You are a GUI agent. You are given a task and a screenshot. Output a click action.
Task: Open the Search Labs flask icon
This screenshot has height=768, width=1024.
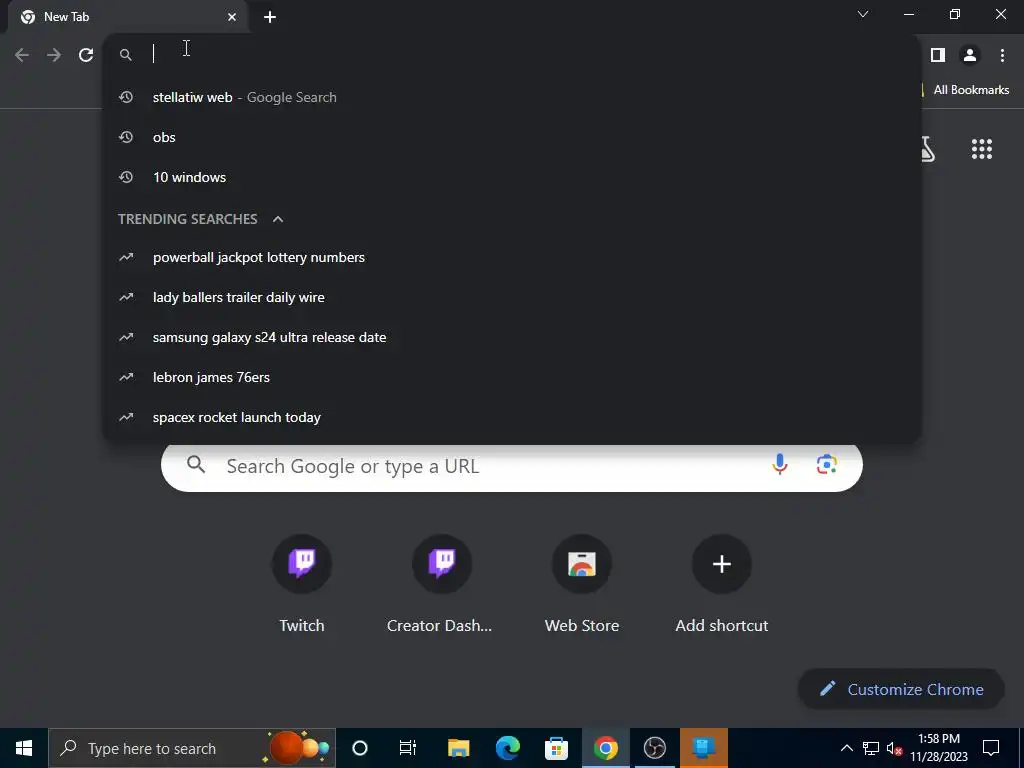(x=927, y=149)
